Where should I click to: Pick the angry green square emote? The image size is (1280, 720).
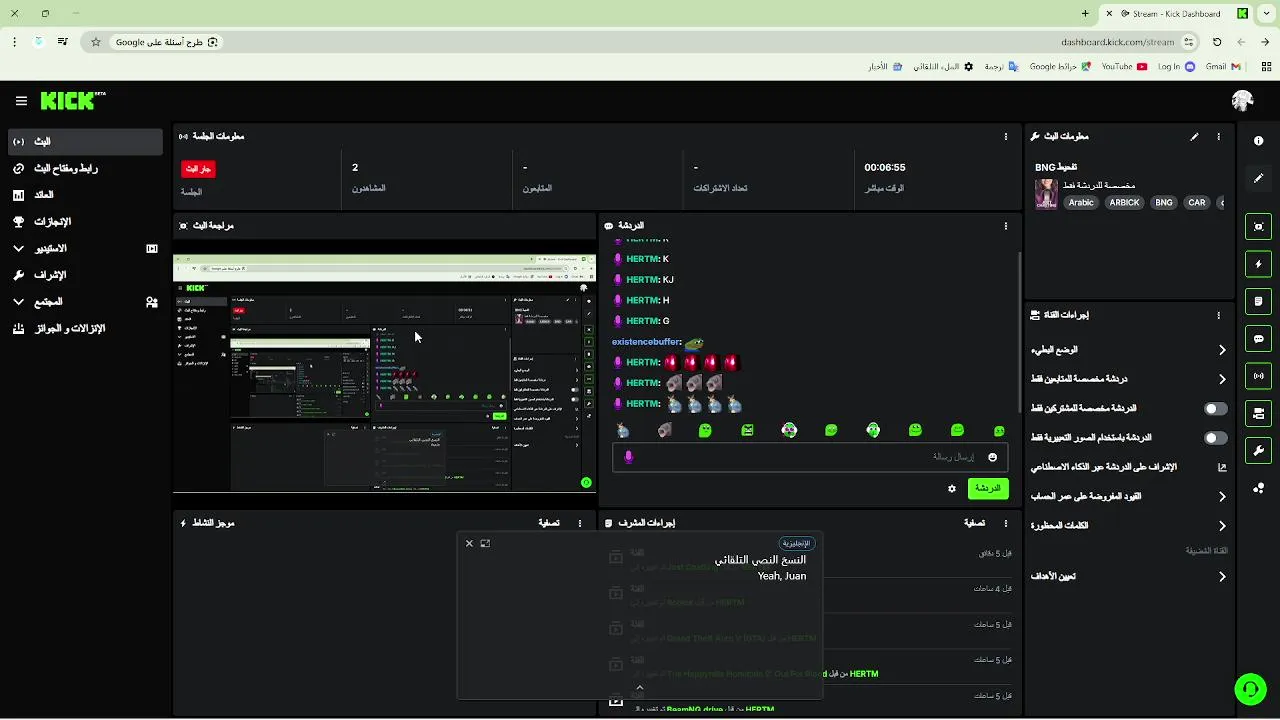tap(747, 430)
